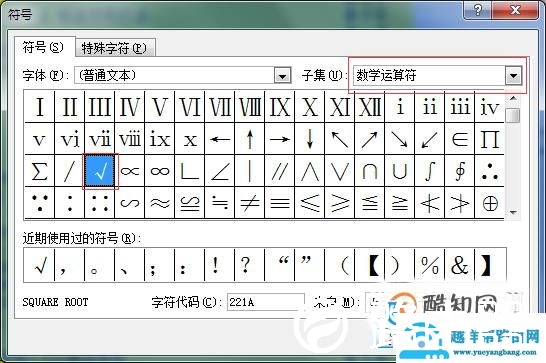Select the less-than-or-equal symbol
This screenshot has width=546, height=363.
pyautogui.click(x=310, y=203)
